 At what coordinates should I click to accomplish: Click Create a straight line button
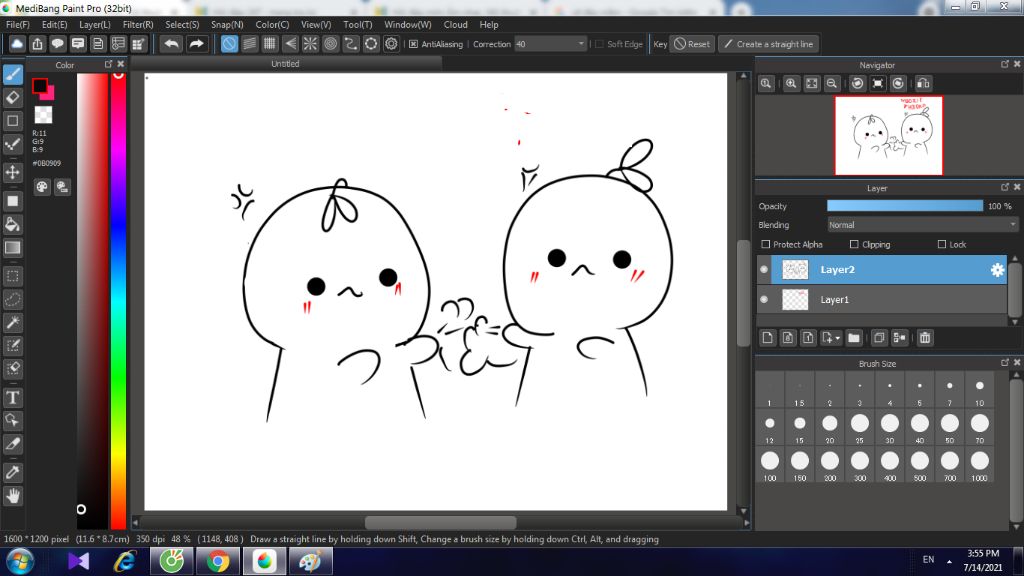coord(769,44)
